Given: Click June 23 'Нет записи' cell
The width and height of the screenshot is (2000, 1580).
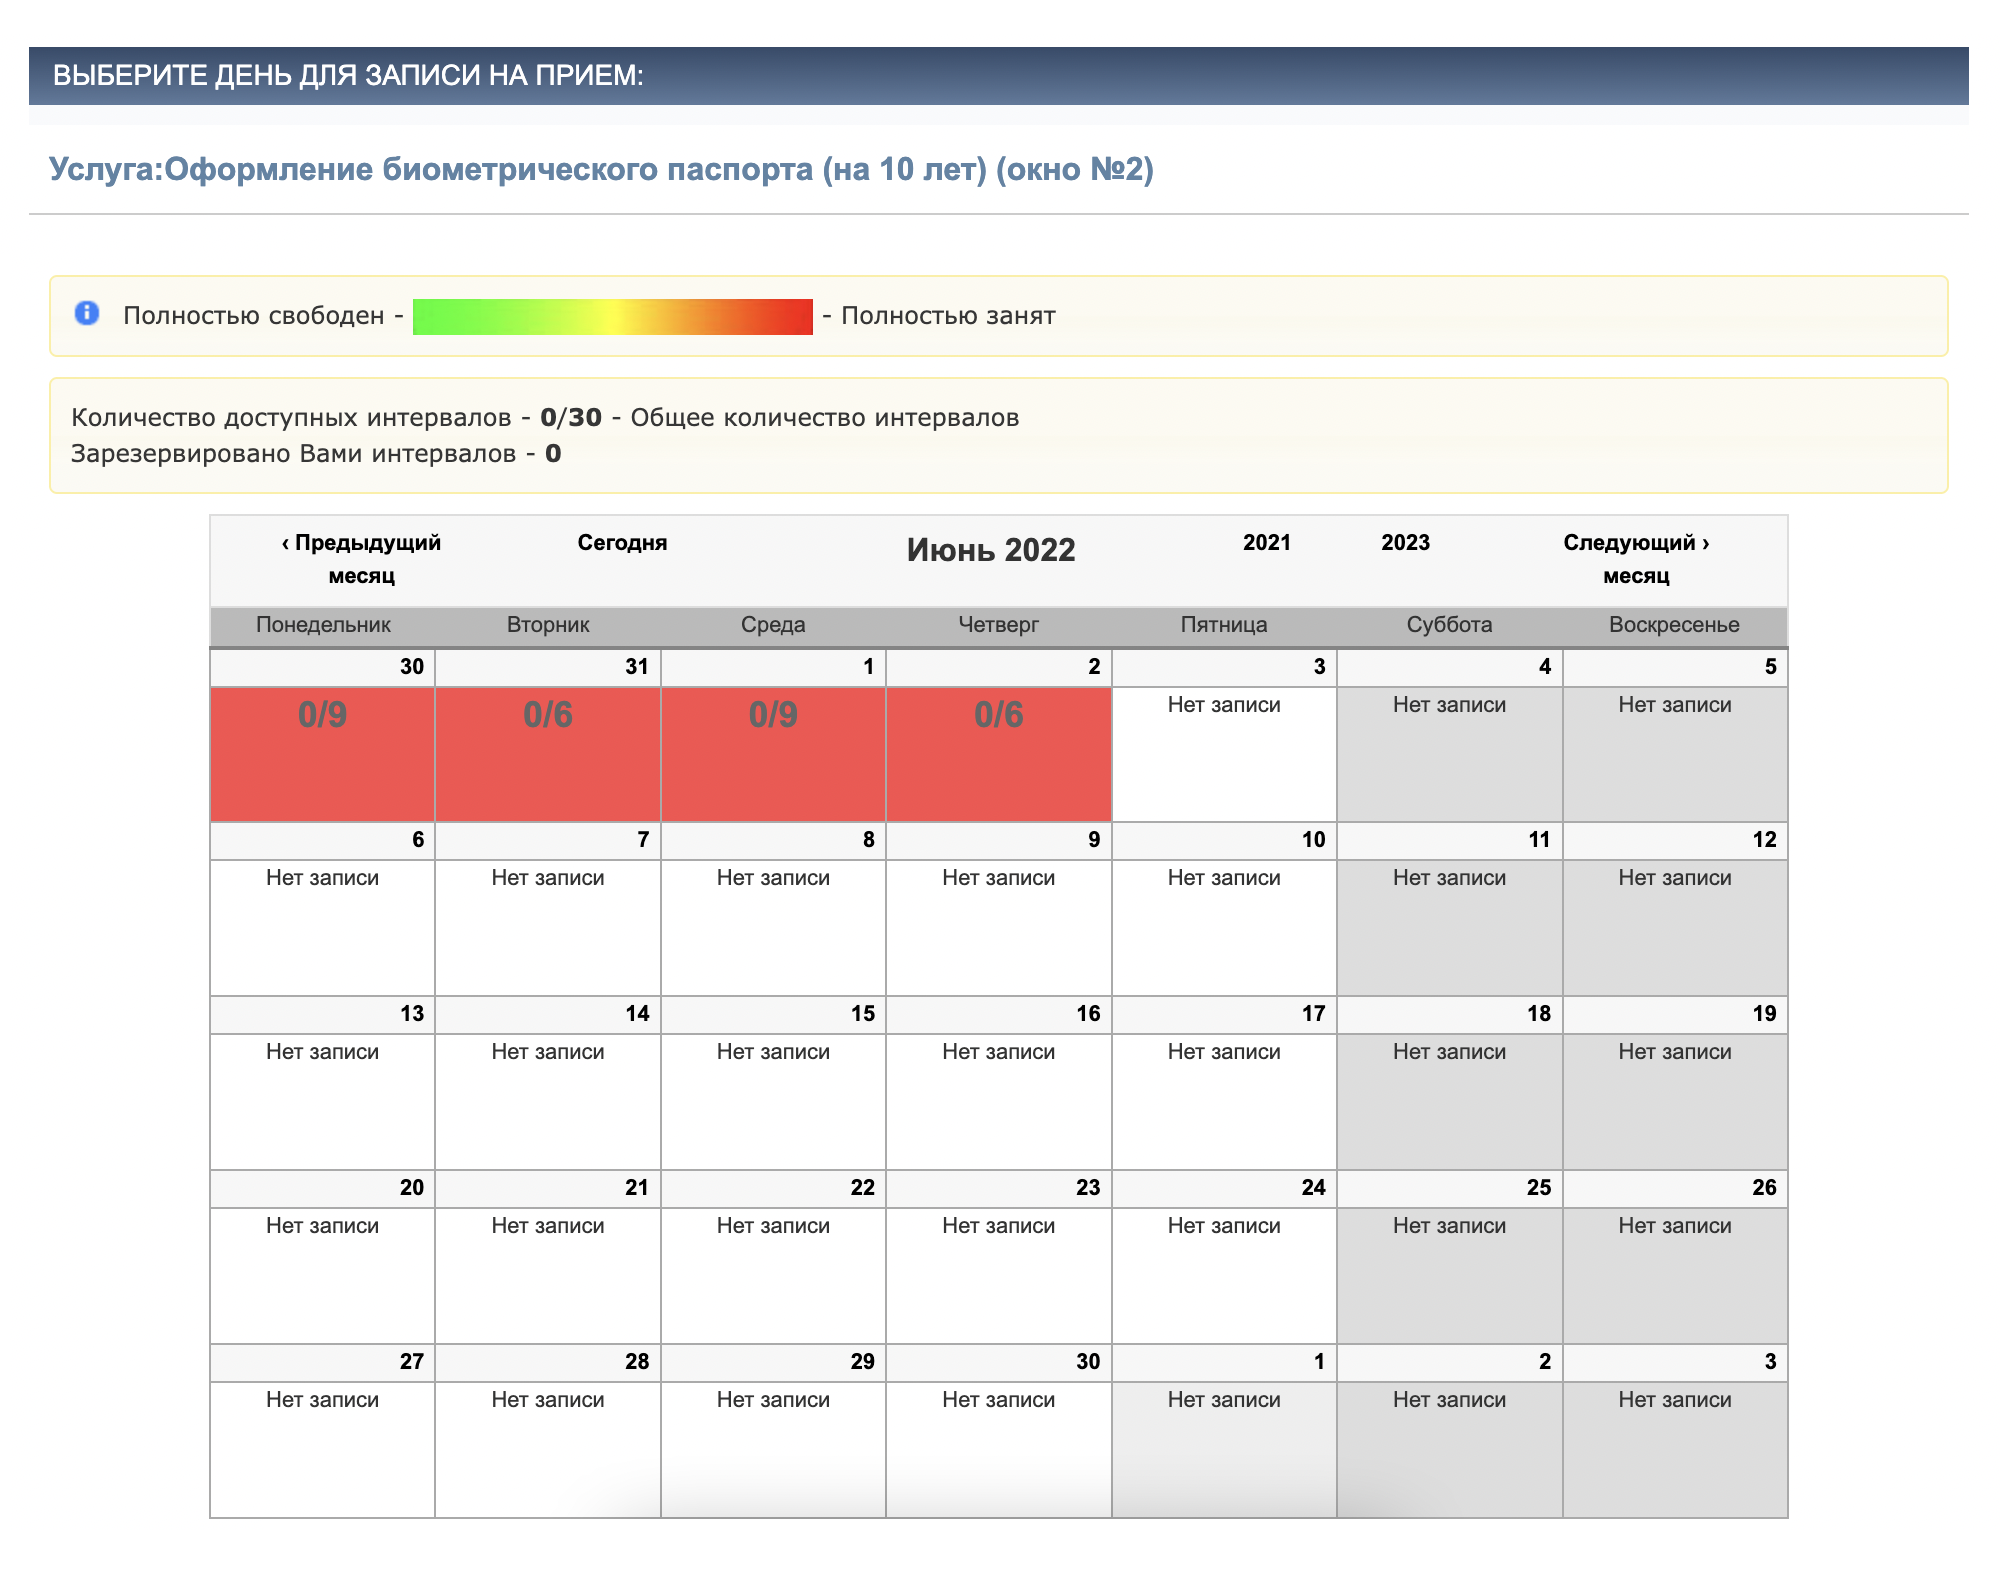Looking at the screenshot, I should click(999, 1275).
